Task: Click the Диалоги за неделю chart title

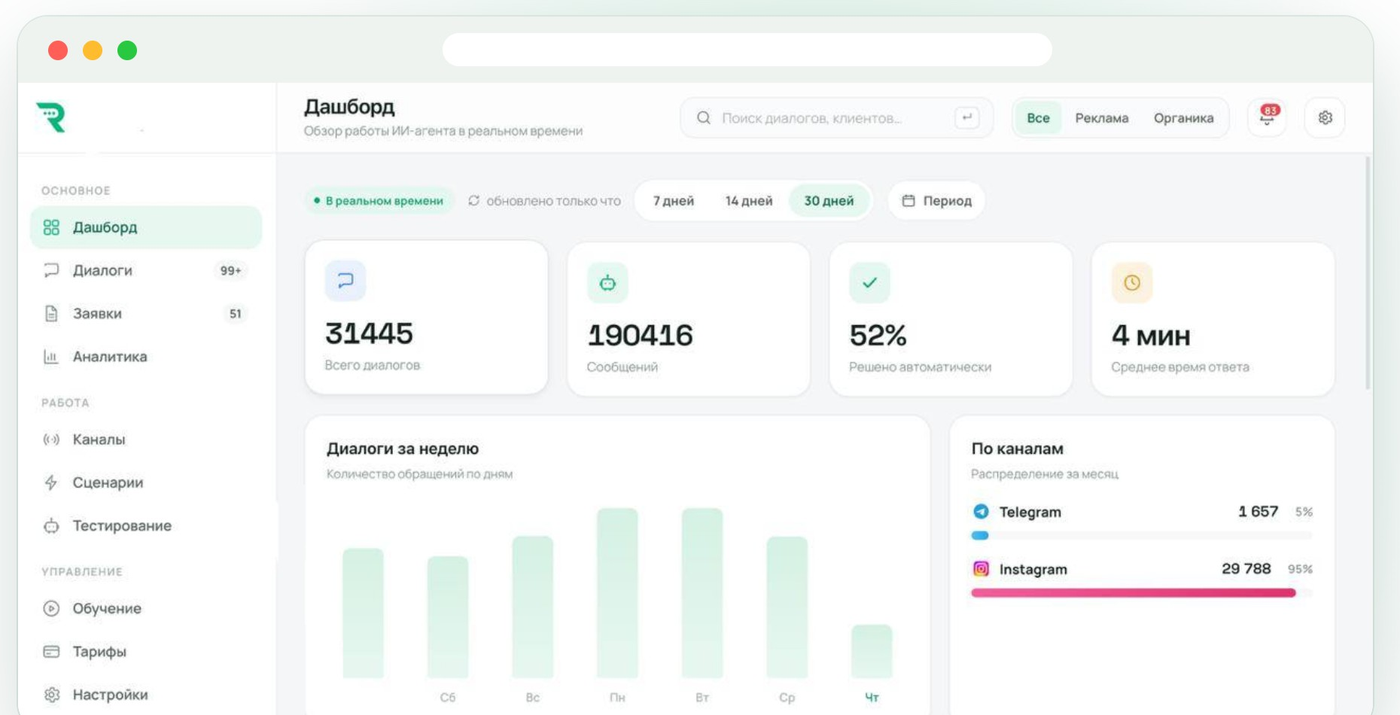Action: point(403,449)
